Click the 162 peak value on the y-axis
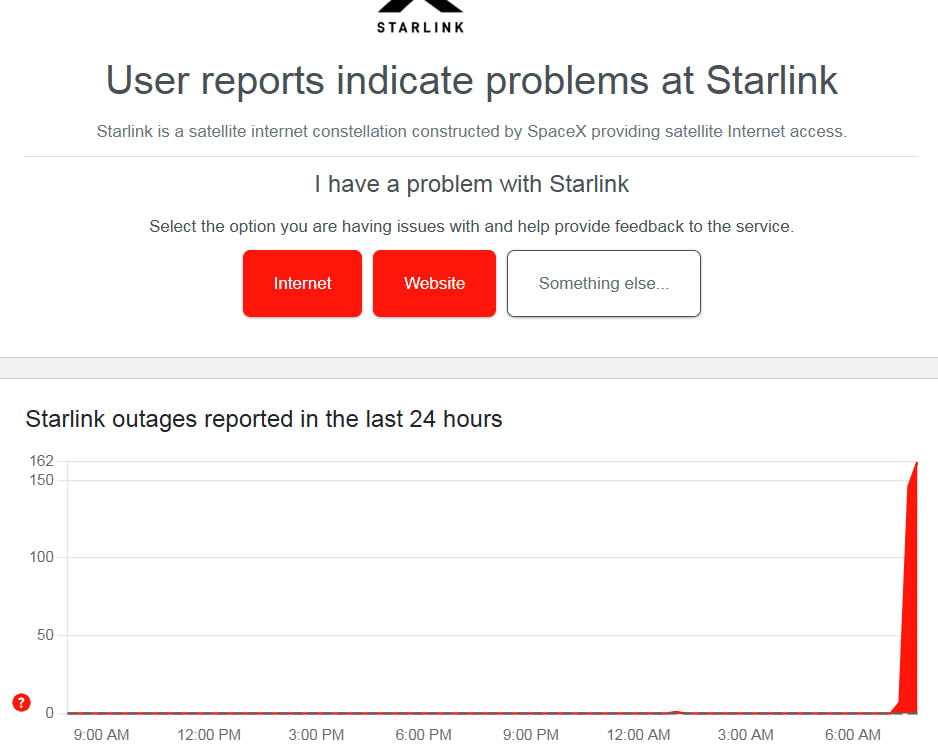This screenshot has height=755, width=938. pos(41,461)
